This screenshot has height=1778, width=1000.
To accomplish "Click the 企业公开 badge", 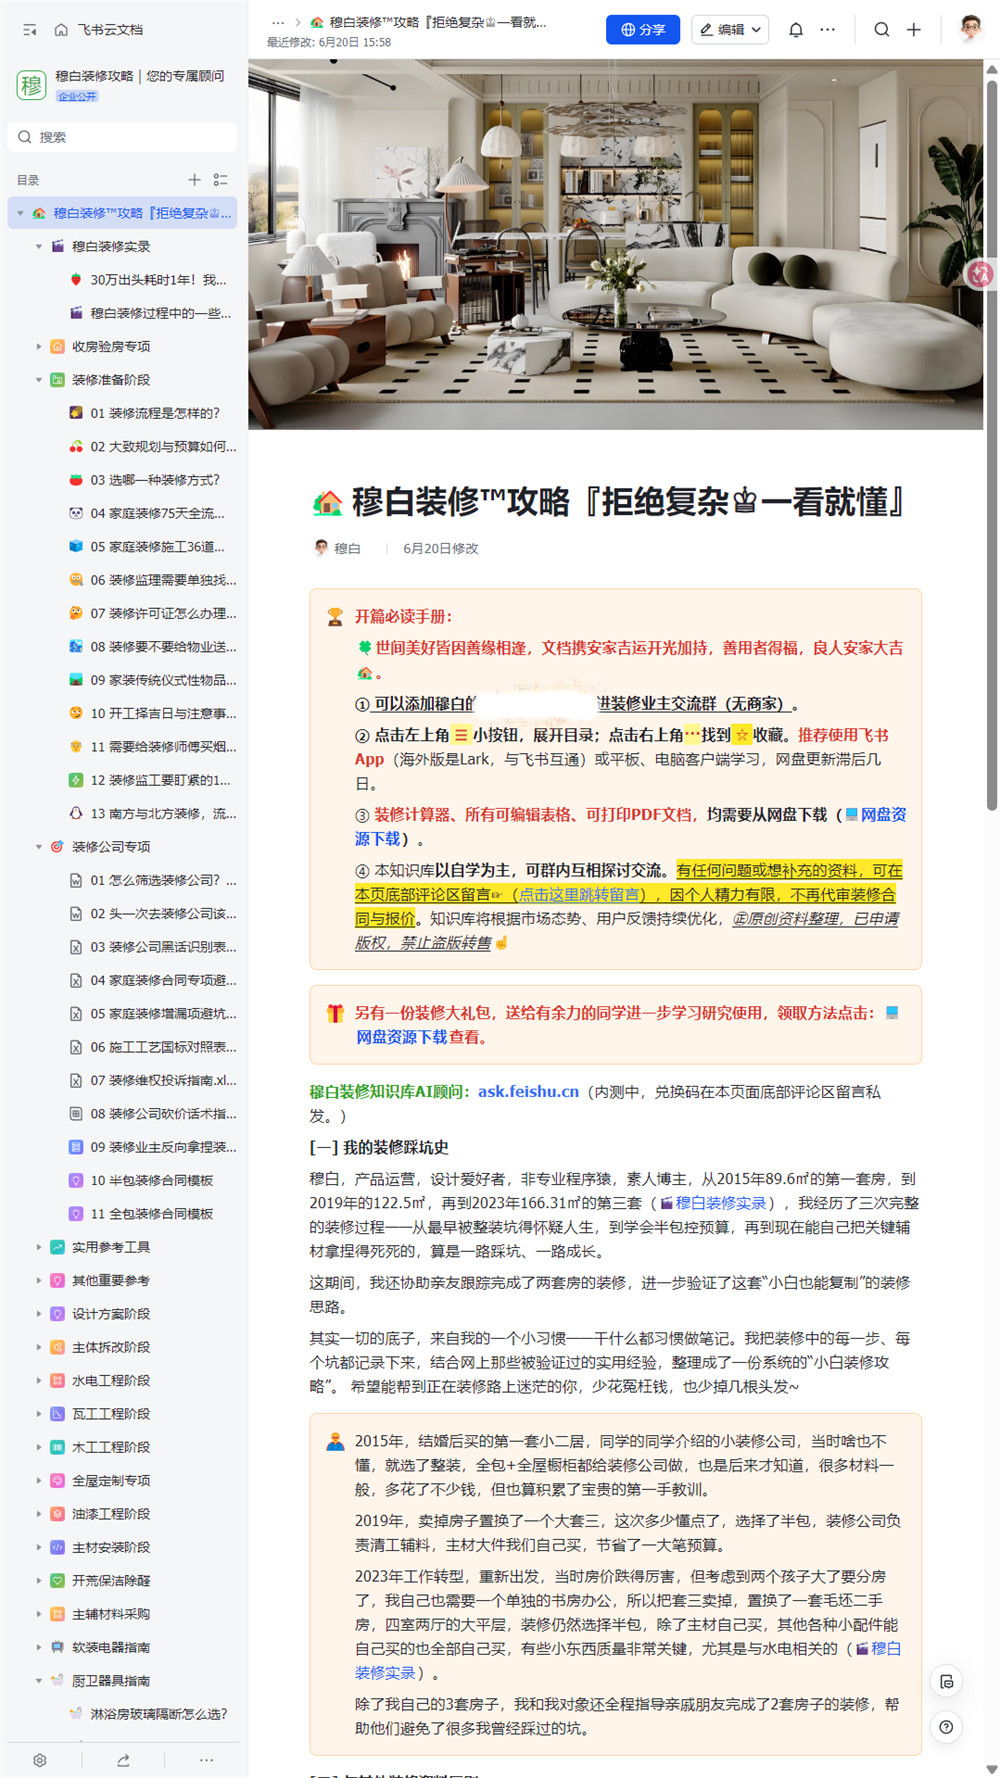I will (77, 96).
